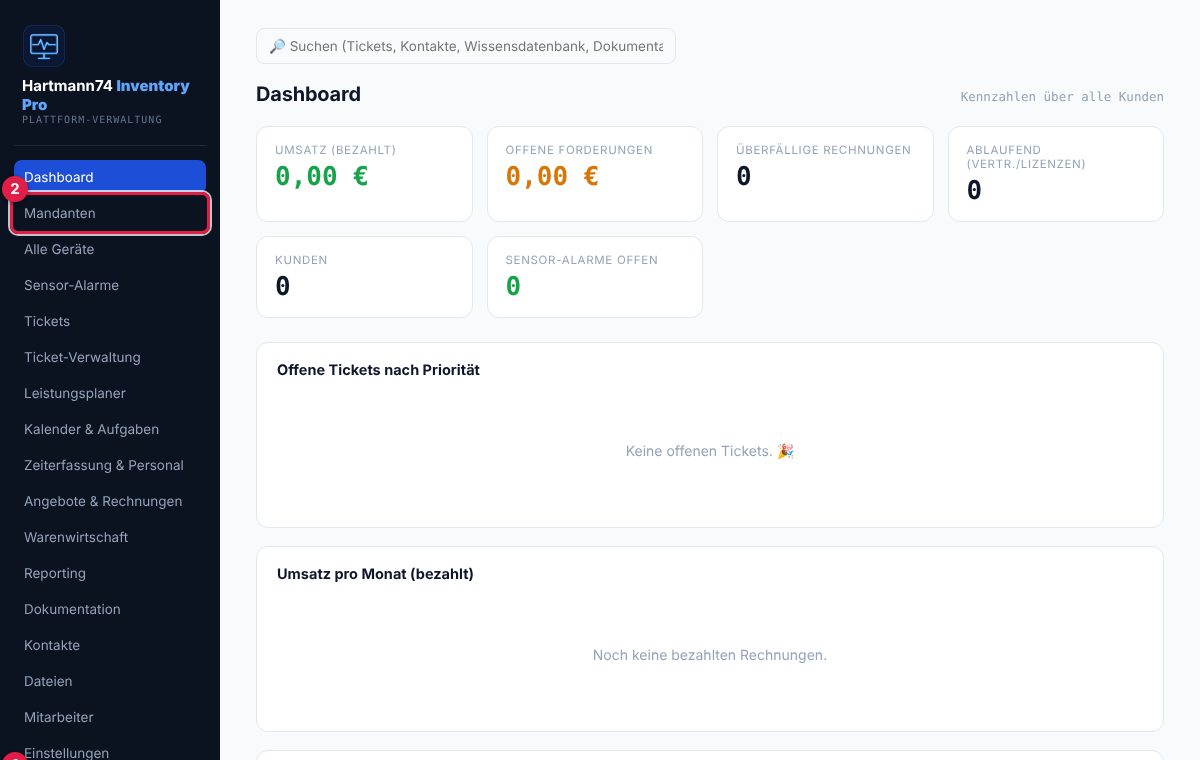
Task: Open Dokumentation page
Action: (x=110, y=609)
